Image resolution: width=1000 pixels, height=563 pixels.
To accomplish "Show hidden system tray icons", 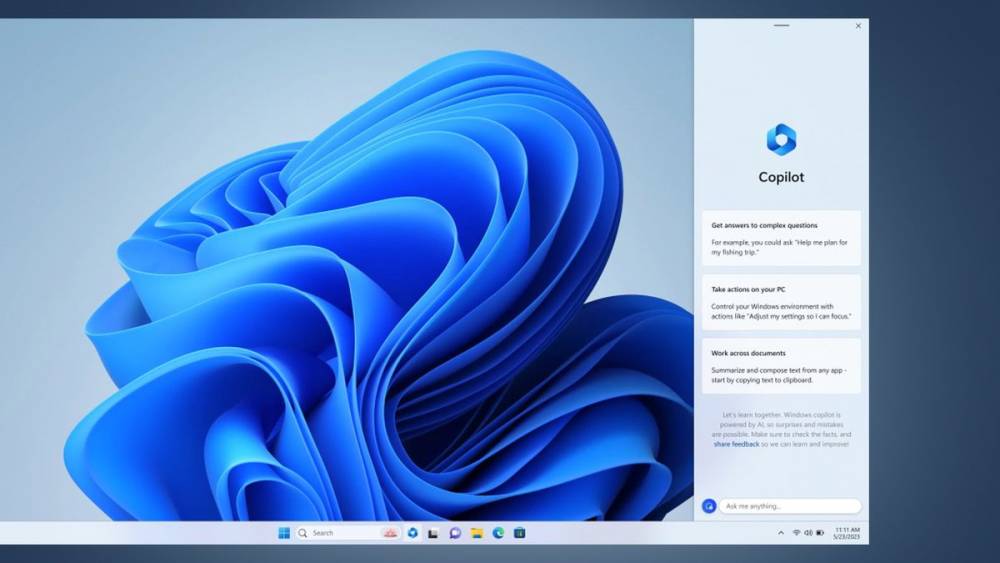I will point(781,533).
